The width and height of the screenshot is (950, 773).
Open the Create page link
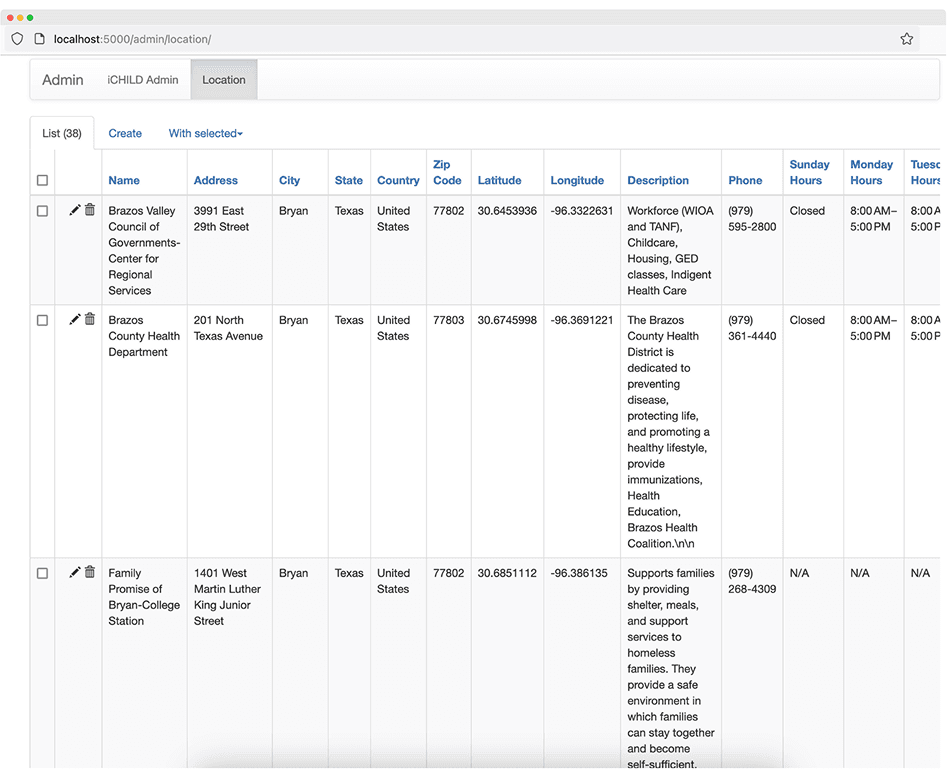point(125,133)
